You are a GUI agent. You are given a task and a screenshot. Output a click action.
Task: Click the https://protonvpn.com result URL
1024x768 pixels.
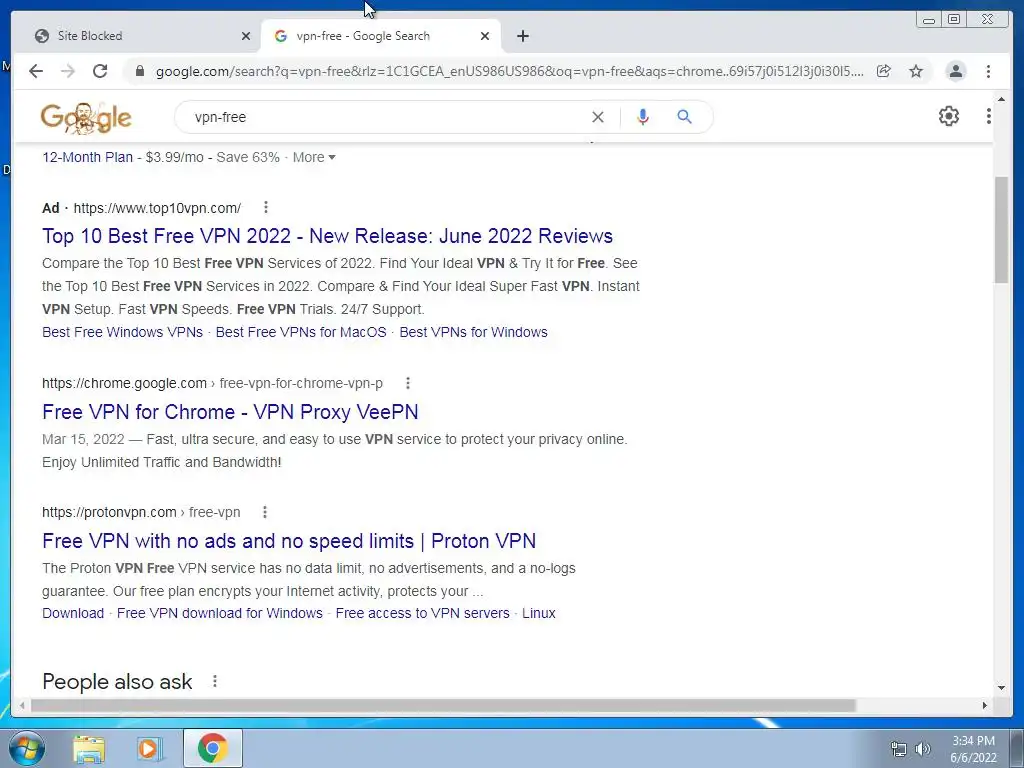click(109, 513)
